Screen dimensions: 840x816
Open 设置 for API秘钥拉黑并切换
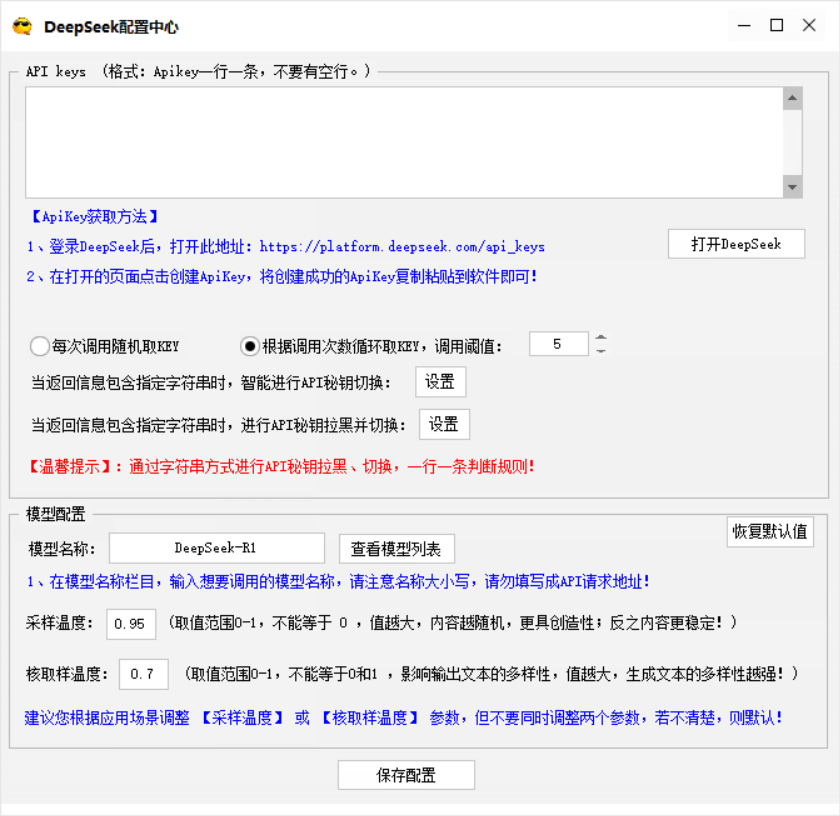pyautogui.click(x=444, y=424)
